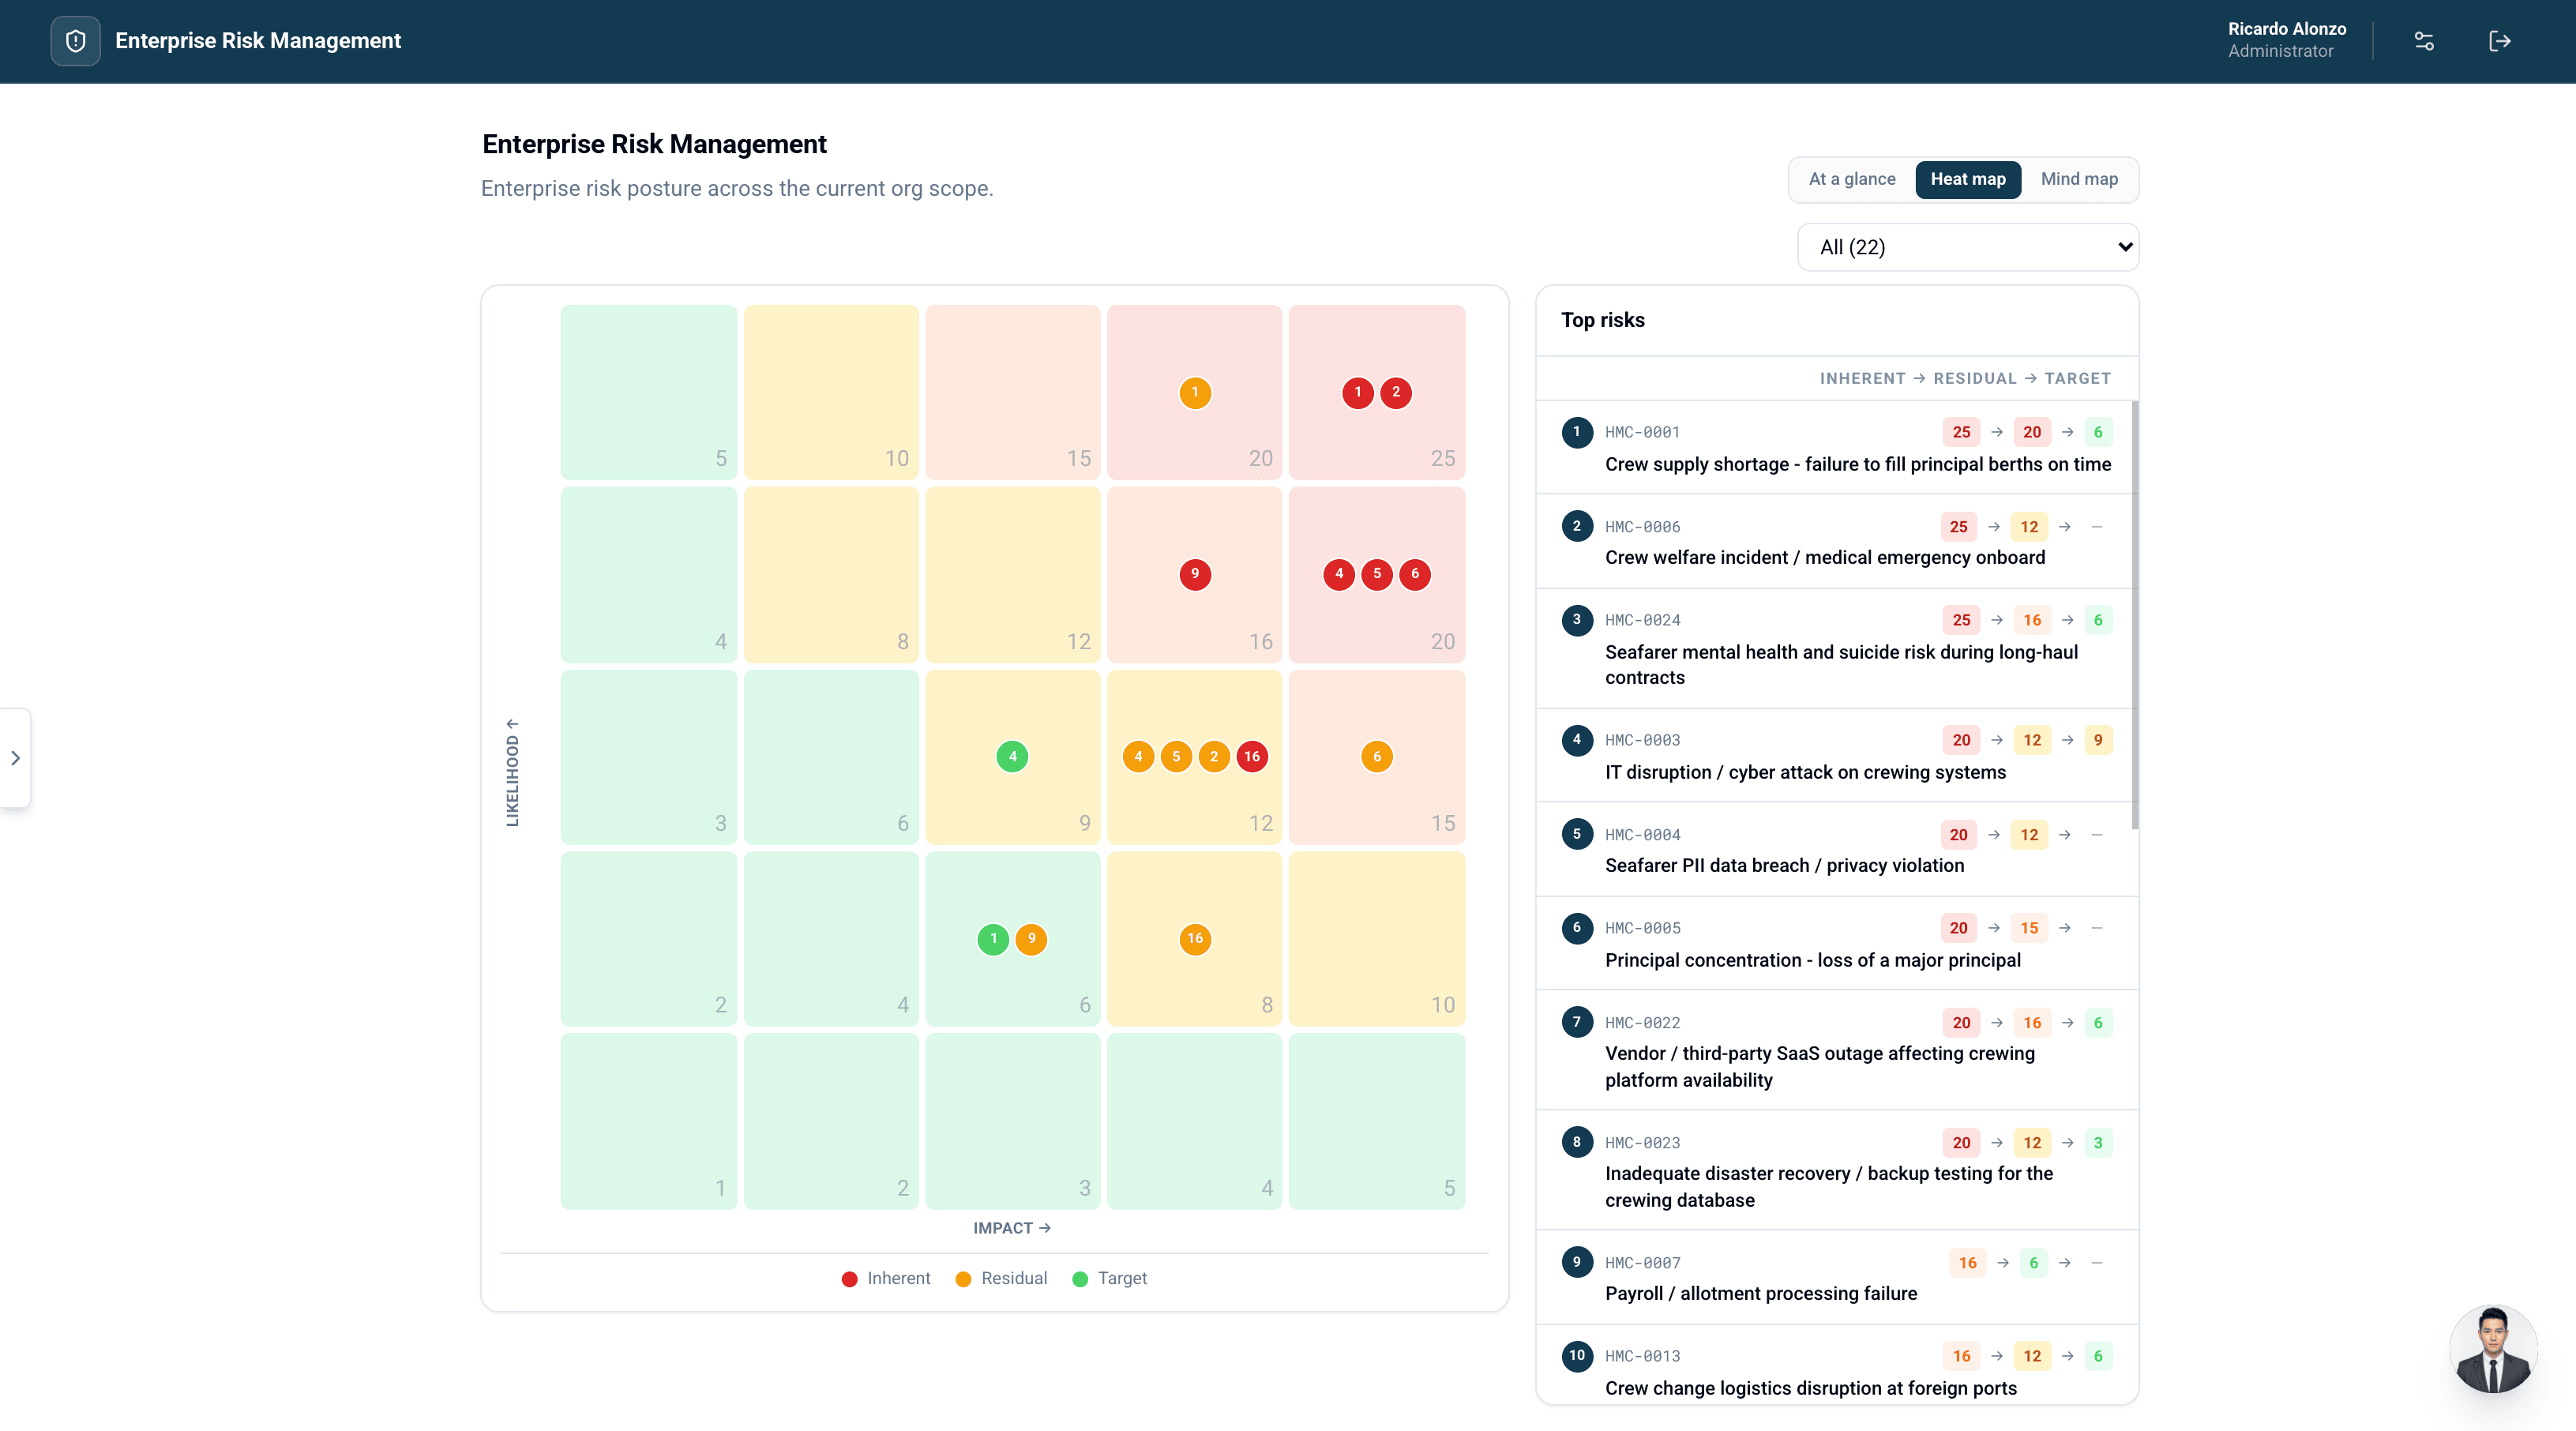This screenshot has width=2576, height=1431.
Task: Click the Ricardo Alonzo user name
Action: [2286, 29]
